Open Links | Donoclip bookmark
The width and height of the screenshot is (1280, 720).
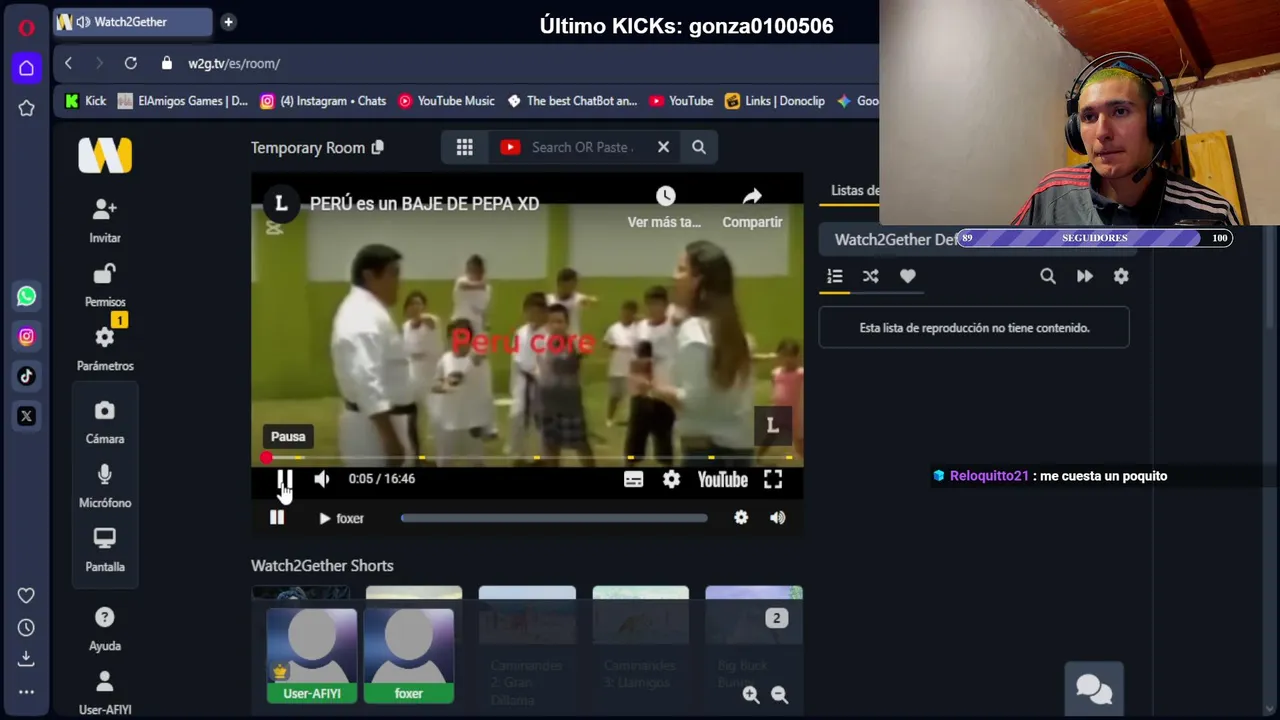click(775, 101)
